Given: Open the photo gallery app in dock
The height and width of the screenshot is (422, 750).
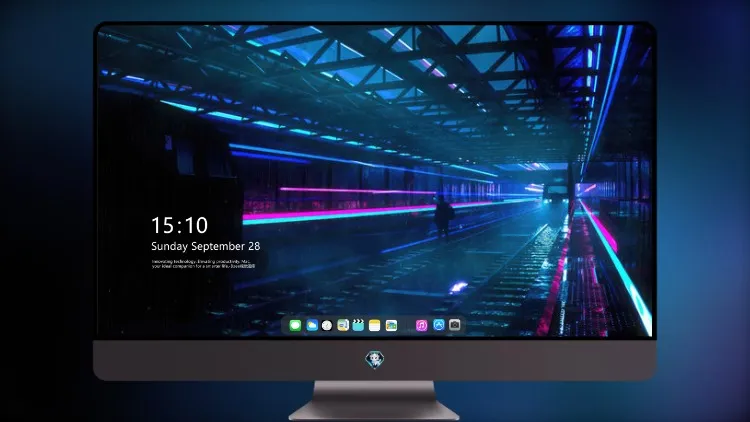Looking at the screenshot, I should pyautogui.click(x=391, y=325).
